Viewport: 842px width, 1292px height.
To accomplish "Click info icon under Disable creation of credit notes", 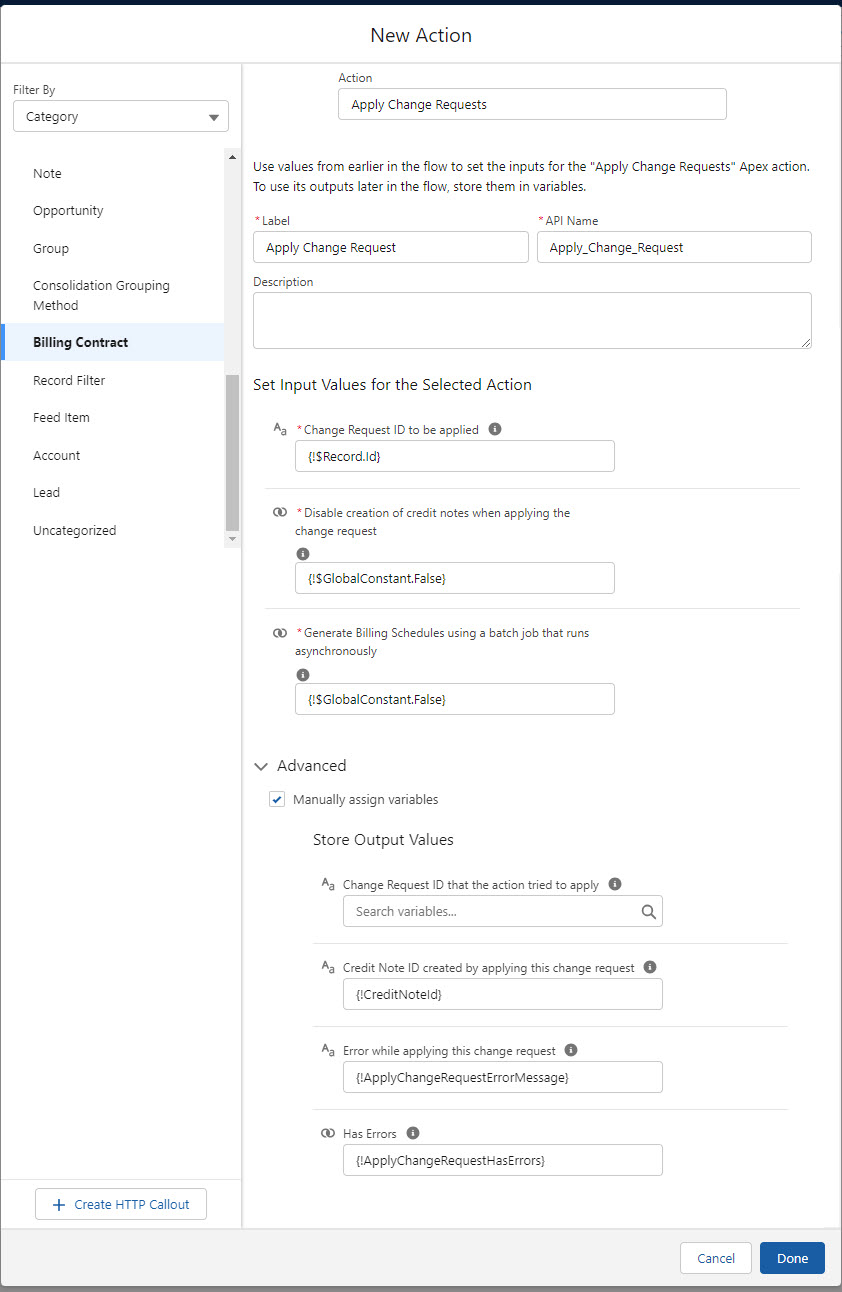I will 303,553.
